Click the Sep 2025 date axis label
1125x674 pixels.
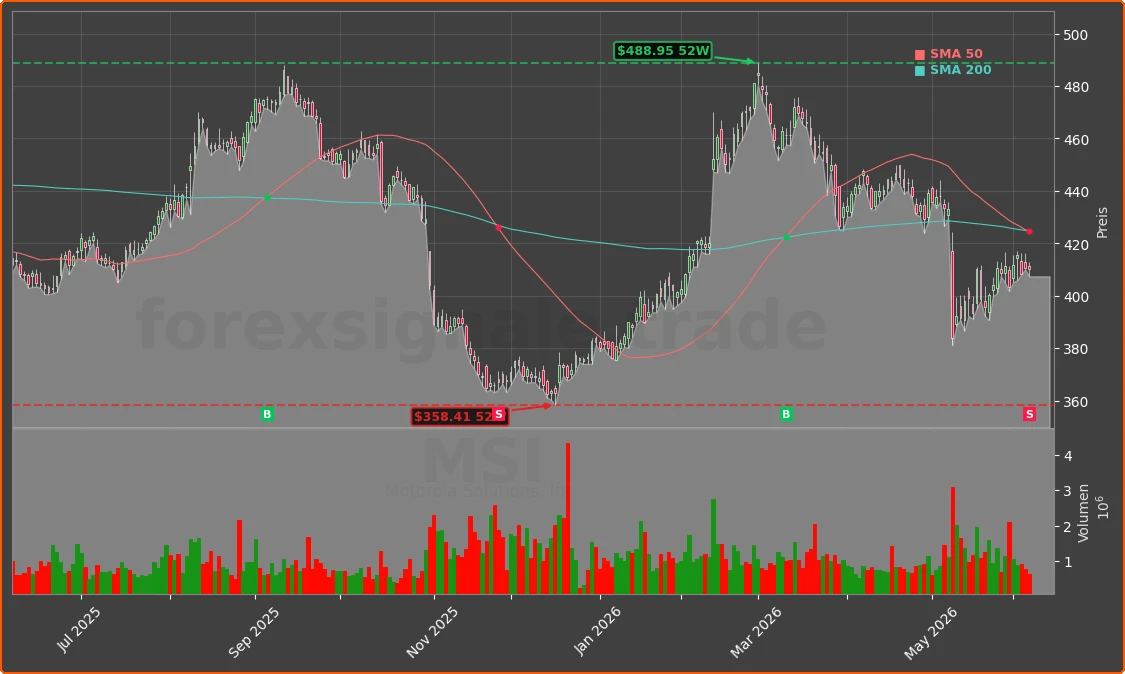(x=253, y=632)
